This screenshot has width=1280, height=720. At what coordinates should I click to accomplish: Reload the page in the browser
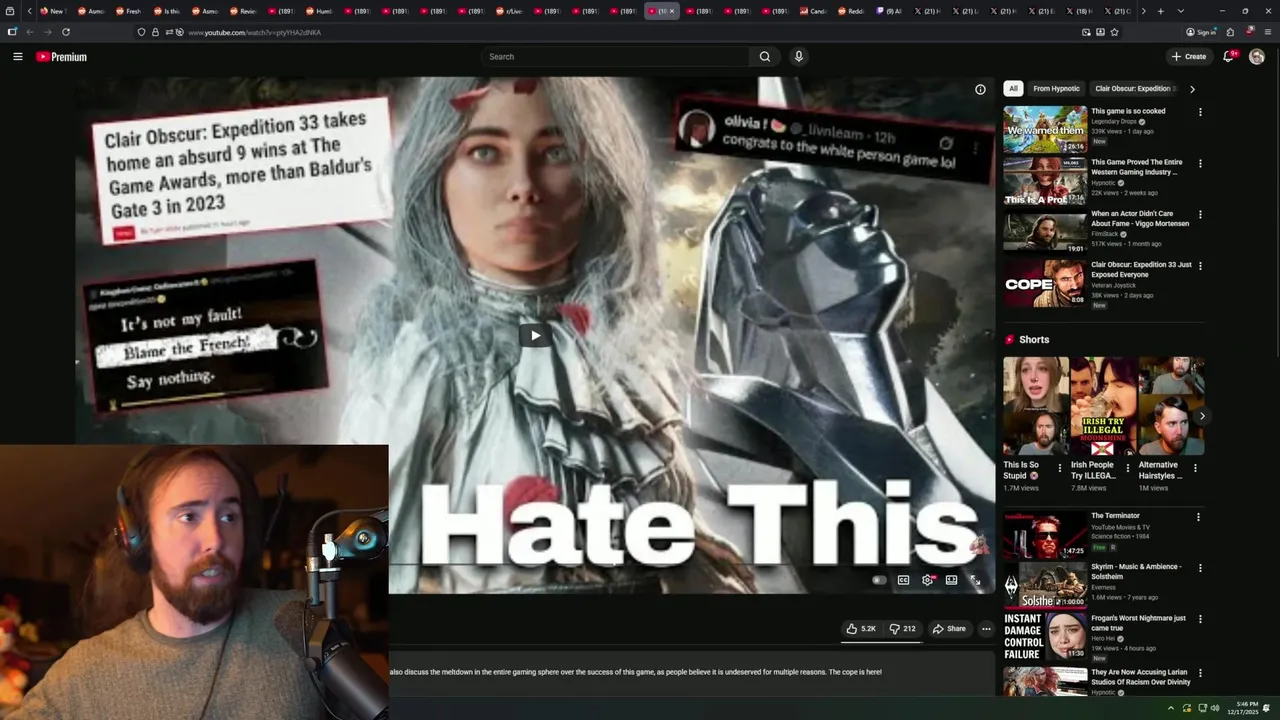(x=66, y=32)
